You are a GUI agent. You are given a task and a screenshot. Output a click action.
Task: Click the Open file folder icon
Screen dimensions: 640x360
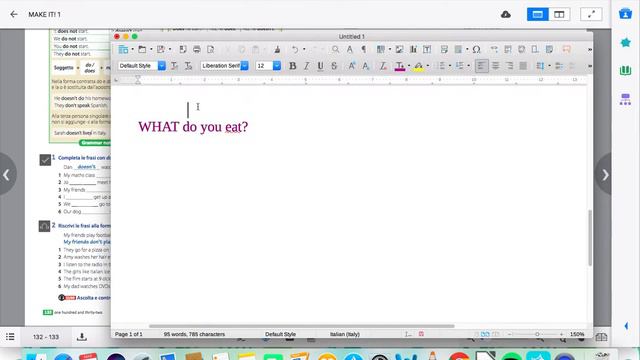[142, 49]
